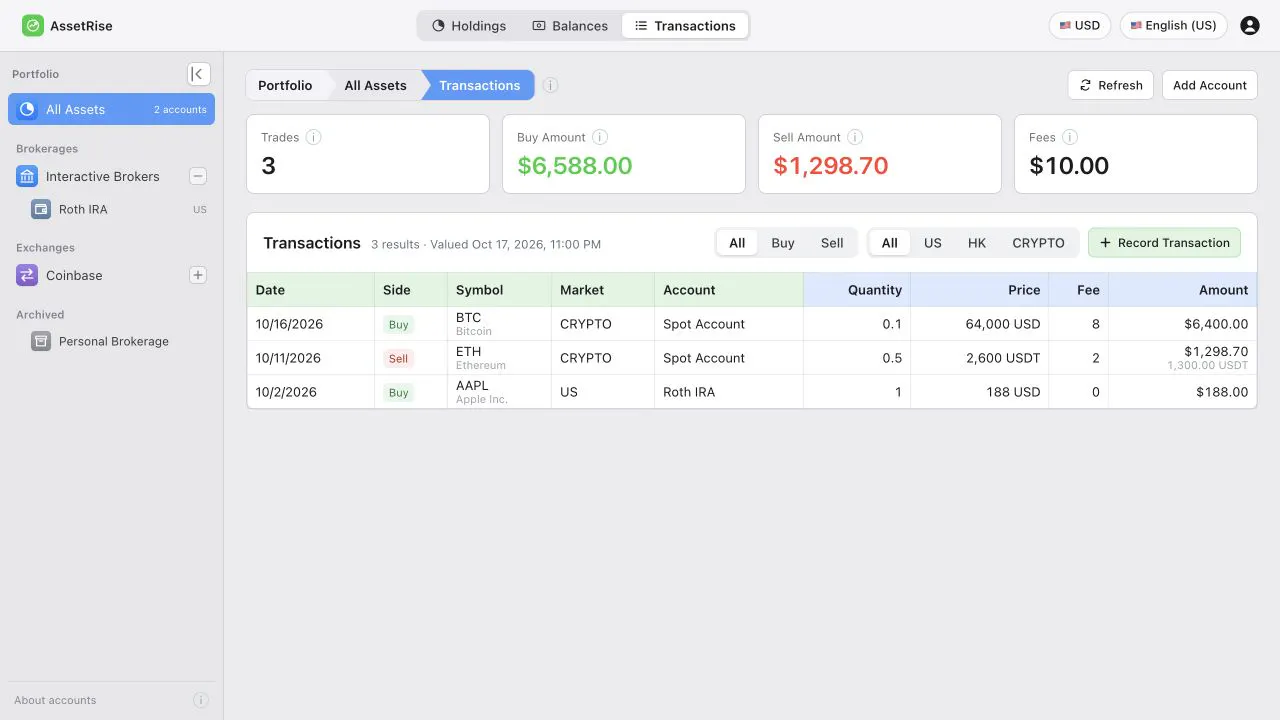
Task: Open the English (US) language selector
Action: [x=1174, y=26]
